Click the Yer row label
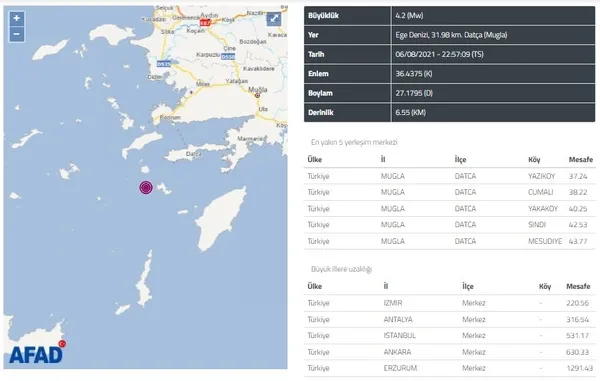600x381 pixels. [313, 35]
